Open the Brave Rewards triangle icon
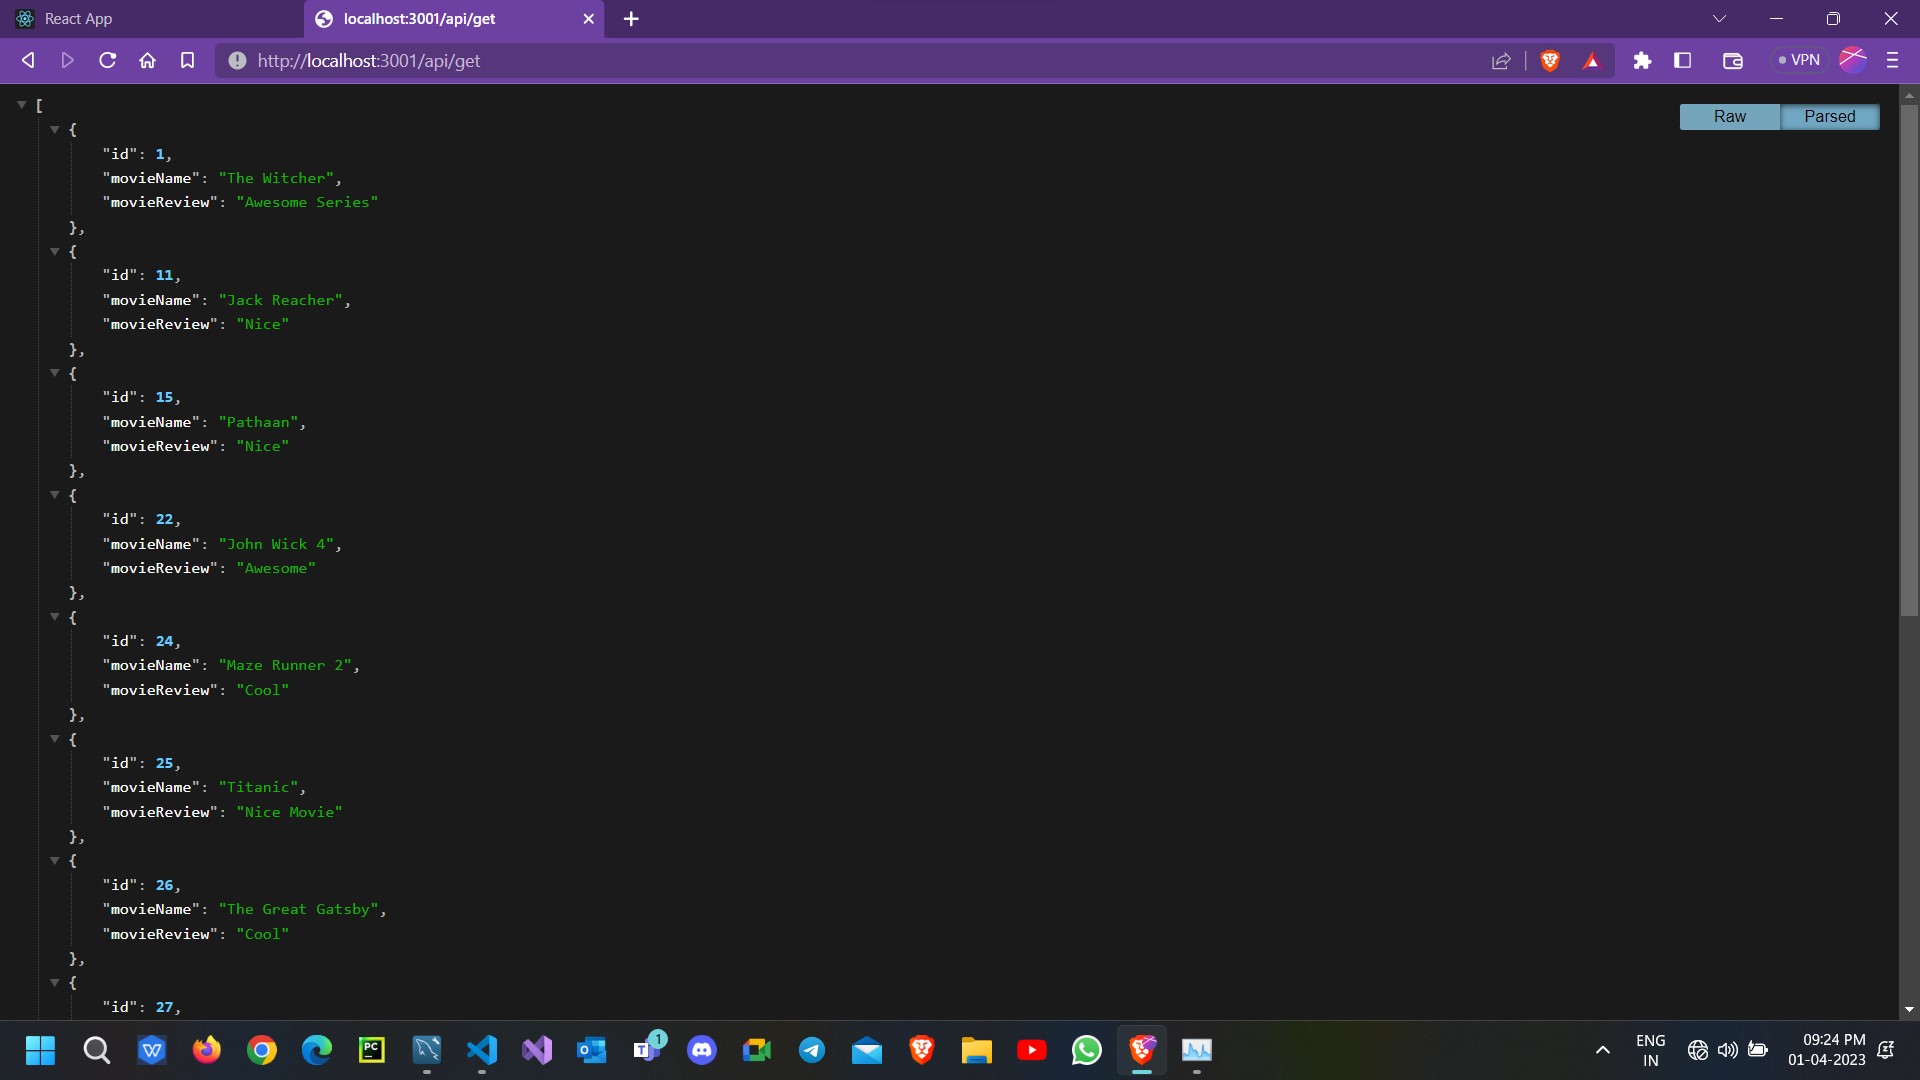This screenshot has width=1920, height=1080. pos(1592,61)
